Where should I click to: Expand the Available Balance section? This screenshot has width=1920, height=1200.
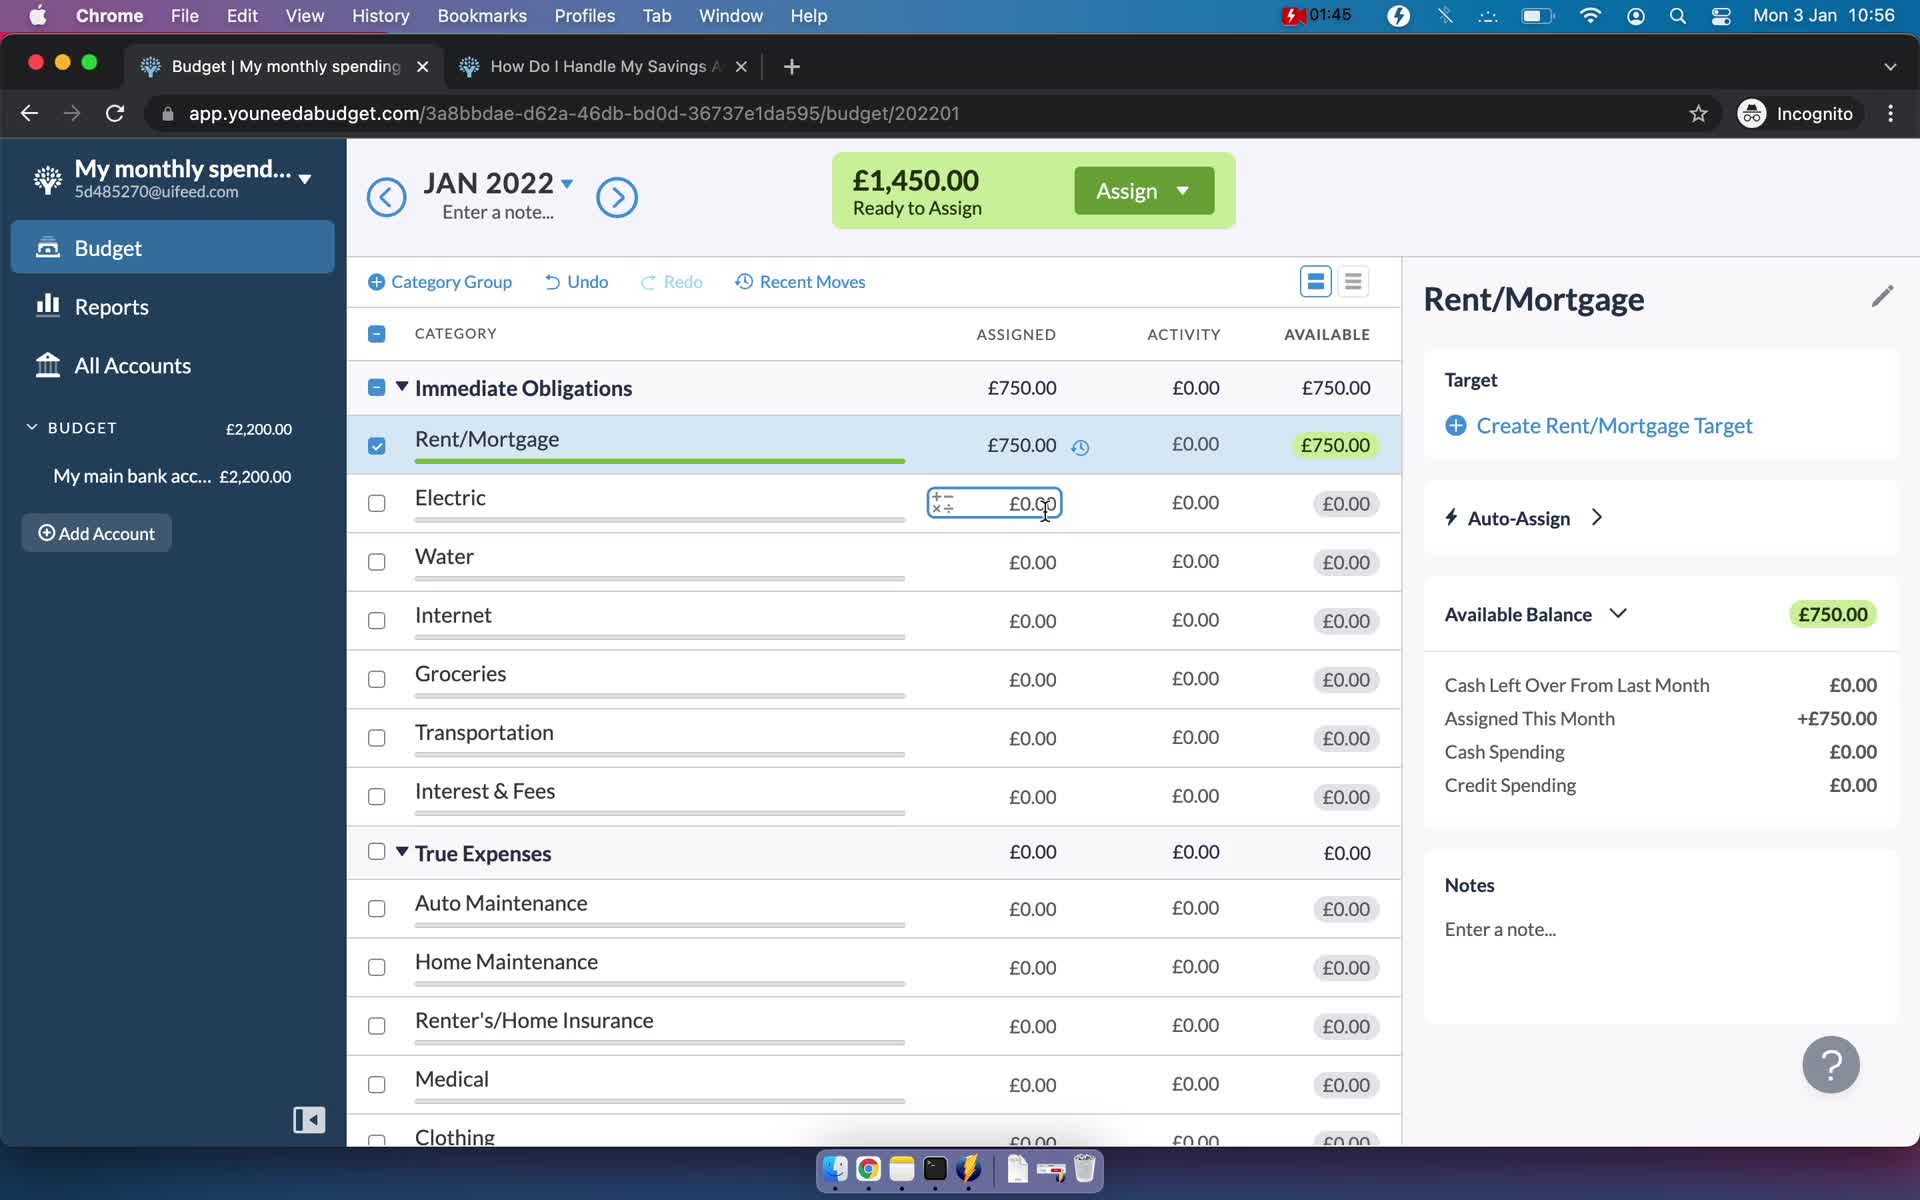[1619, 614]
